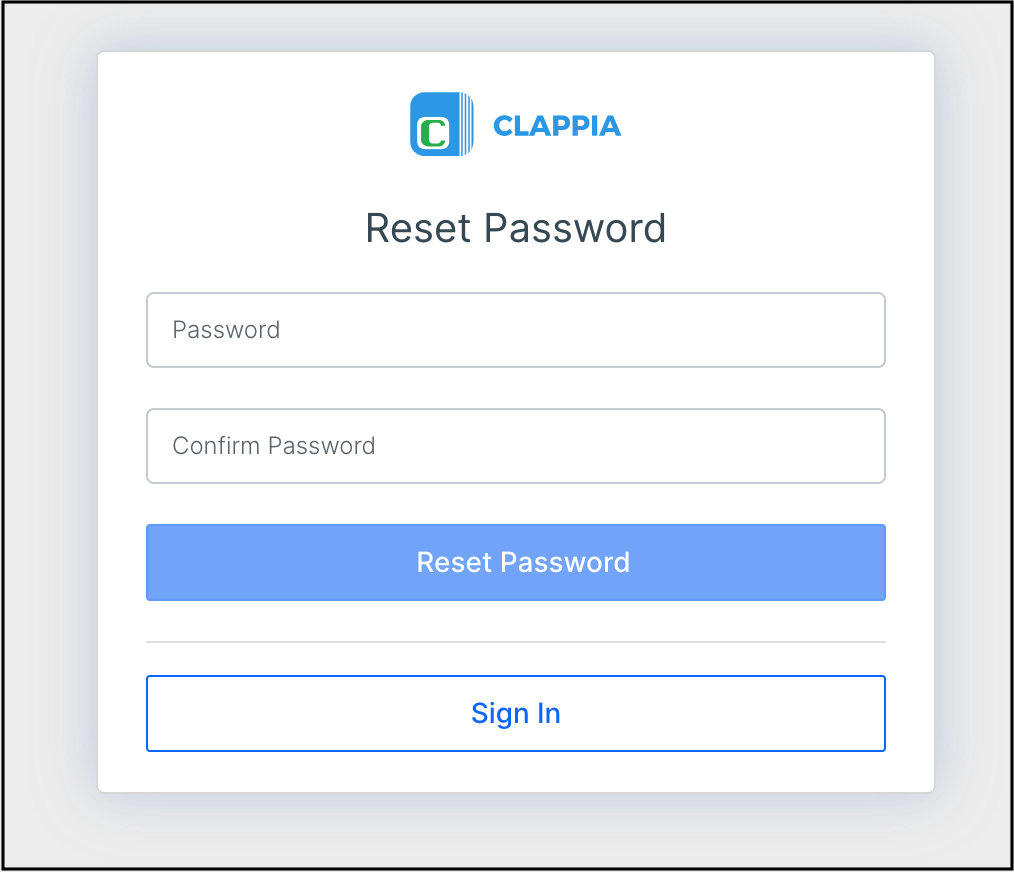
Task: Select the outlined Sign In control
Action: point(515,713)
